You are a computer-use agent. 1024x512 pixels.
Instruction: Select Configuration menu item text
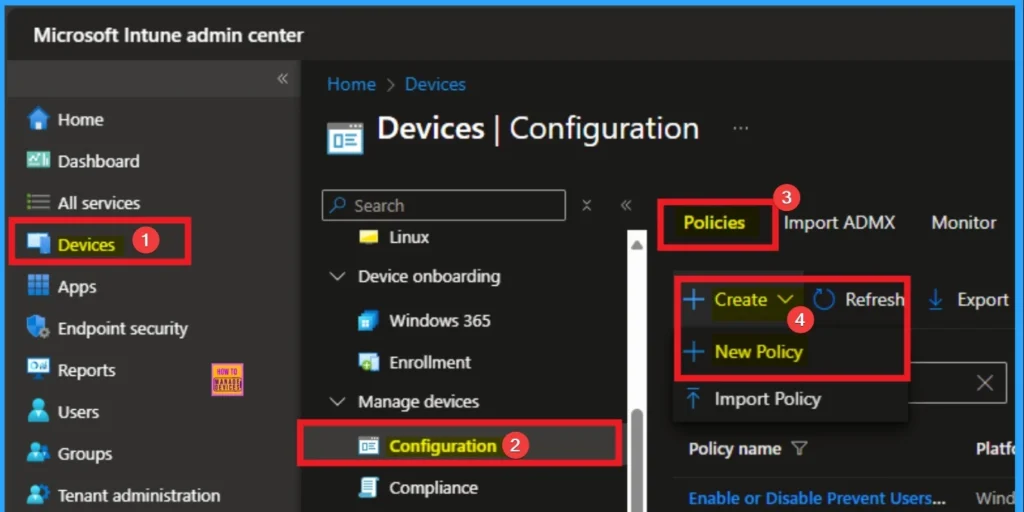coord(443,446)
